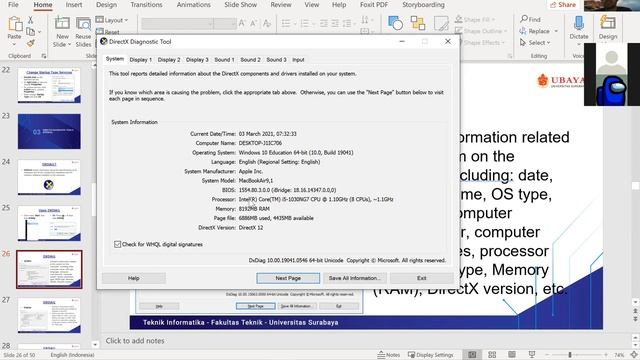The width and height of the screenshot is (640, 360).
Task: Click the zoom out minus icon
Action: coord(548,355)
